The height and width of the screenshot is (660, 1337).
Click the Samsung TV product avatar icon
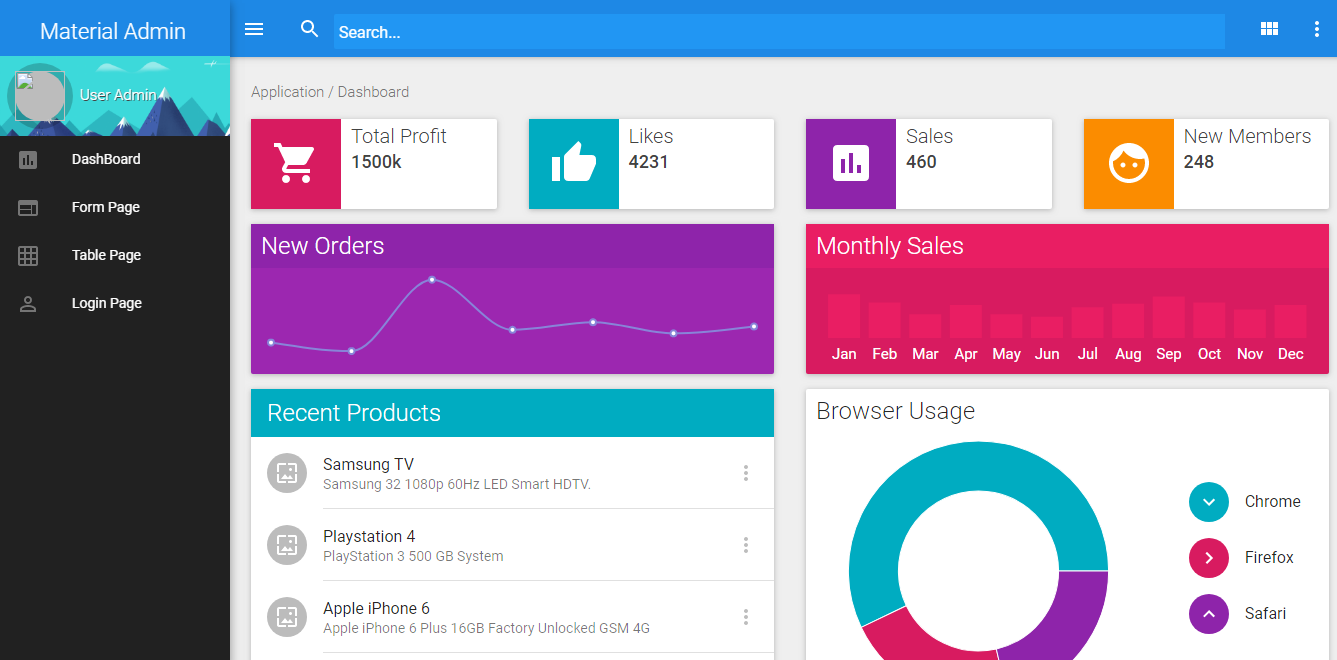click(287, 473)
